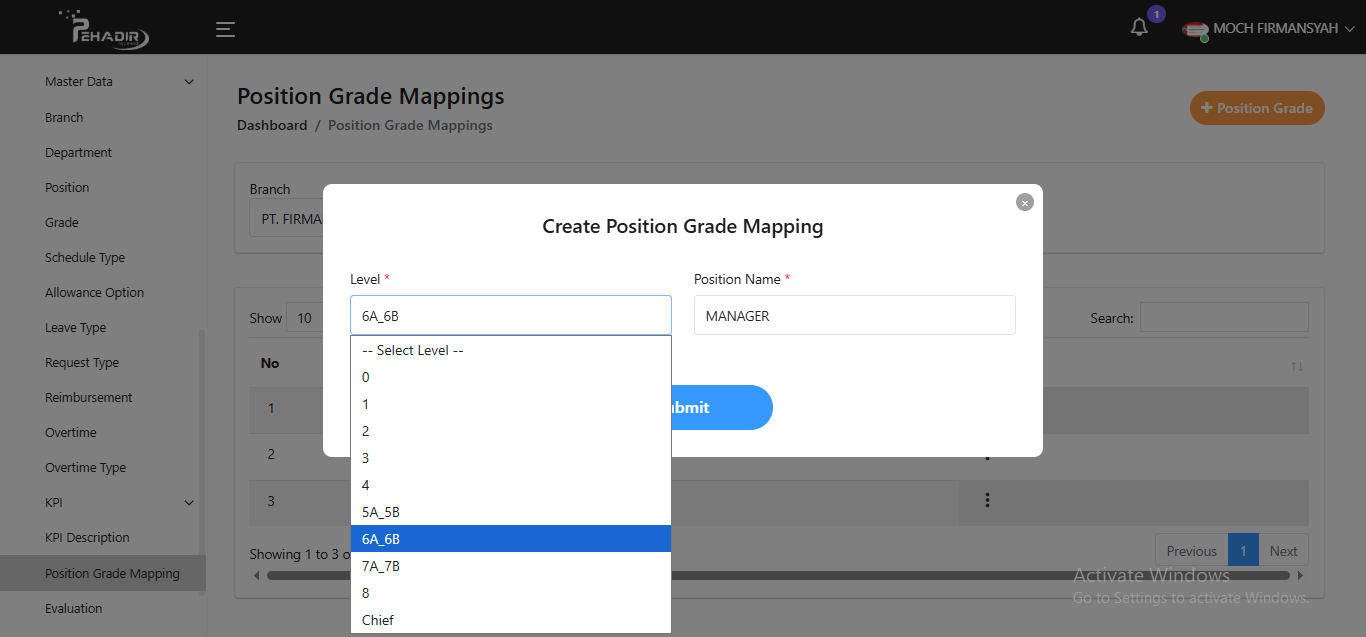Click the user avatar icon
Screen dimensions: 1366x637
1194,30
